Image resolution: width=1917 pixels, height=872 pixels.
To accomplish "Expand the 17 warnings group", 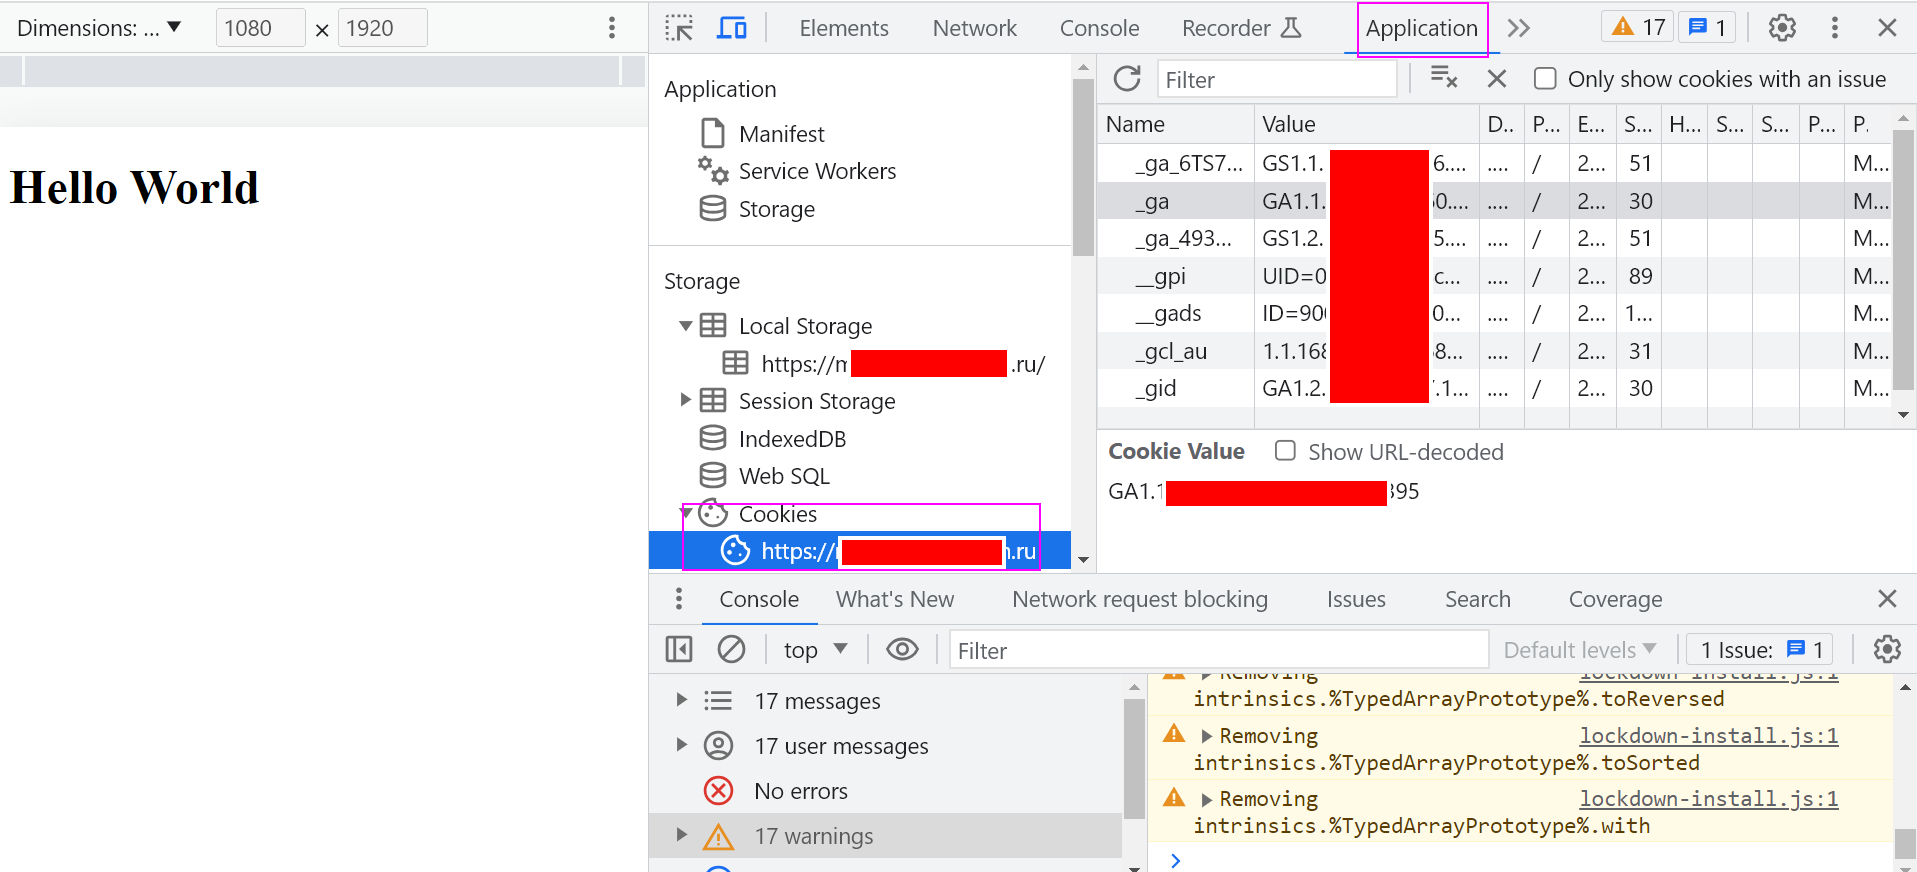I will pos(681,835).
